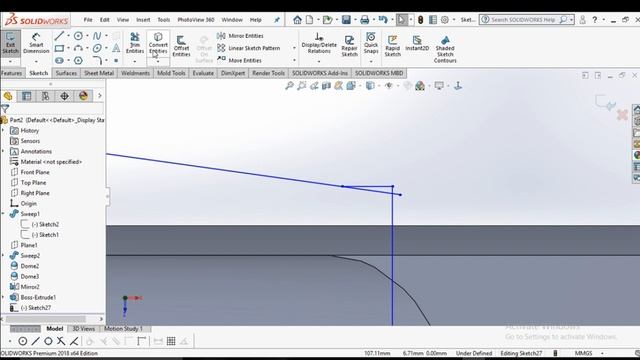Image resolution: width=640 pixels, height=360 pixels.
Task: Open the ConfigurationManager tab
Action: click(x=45, y=96)
